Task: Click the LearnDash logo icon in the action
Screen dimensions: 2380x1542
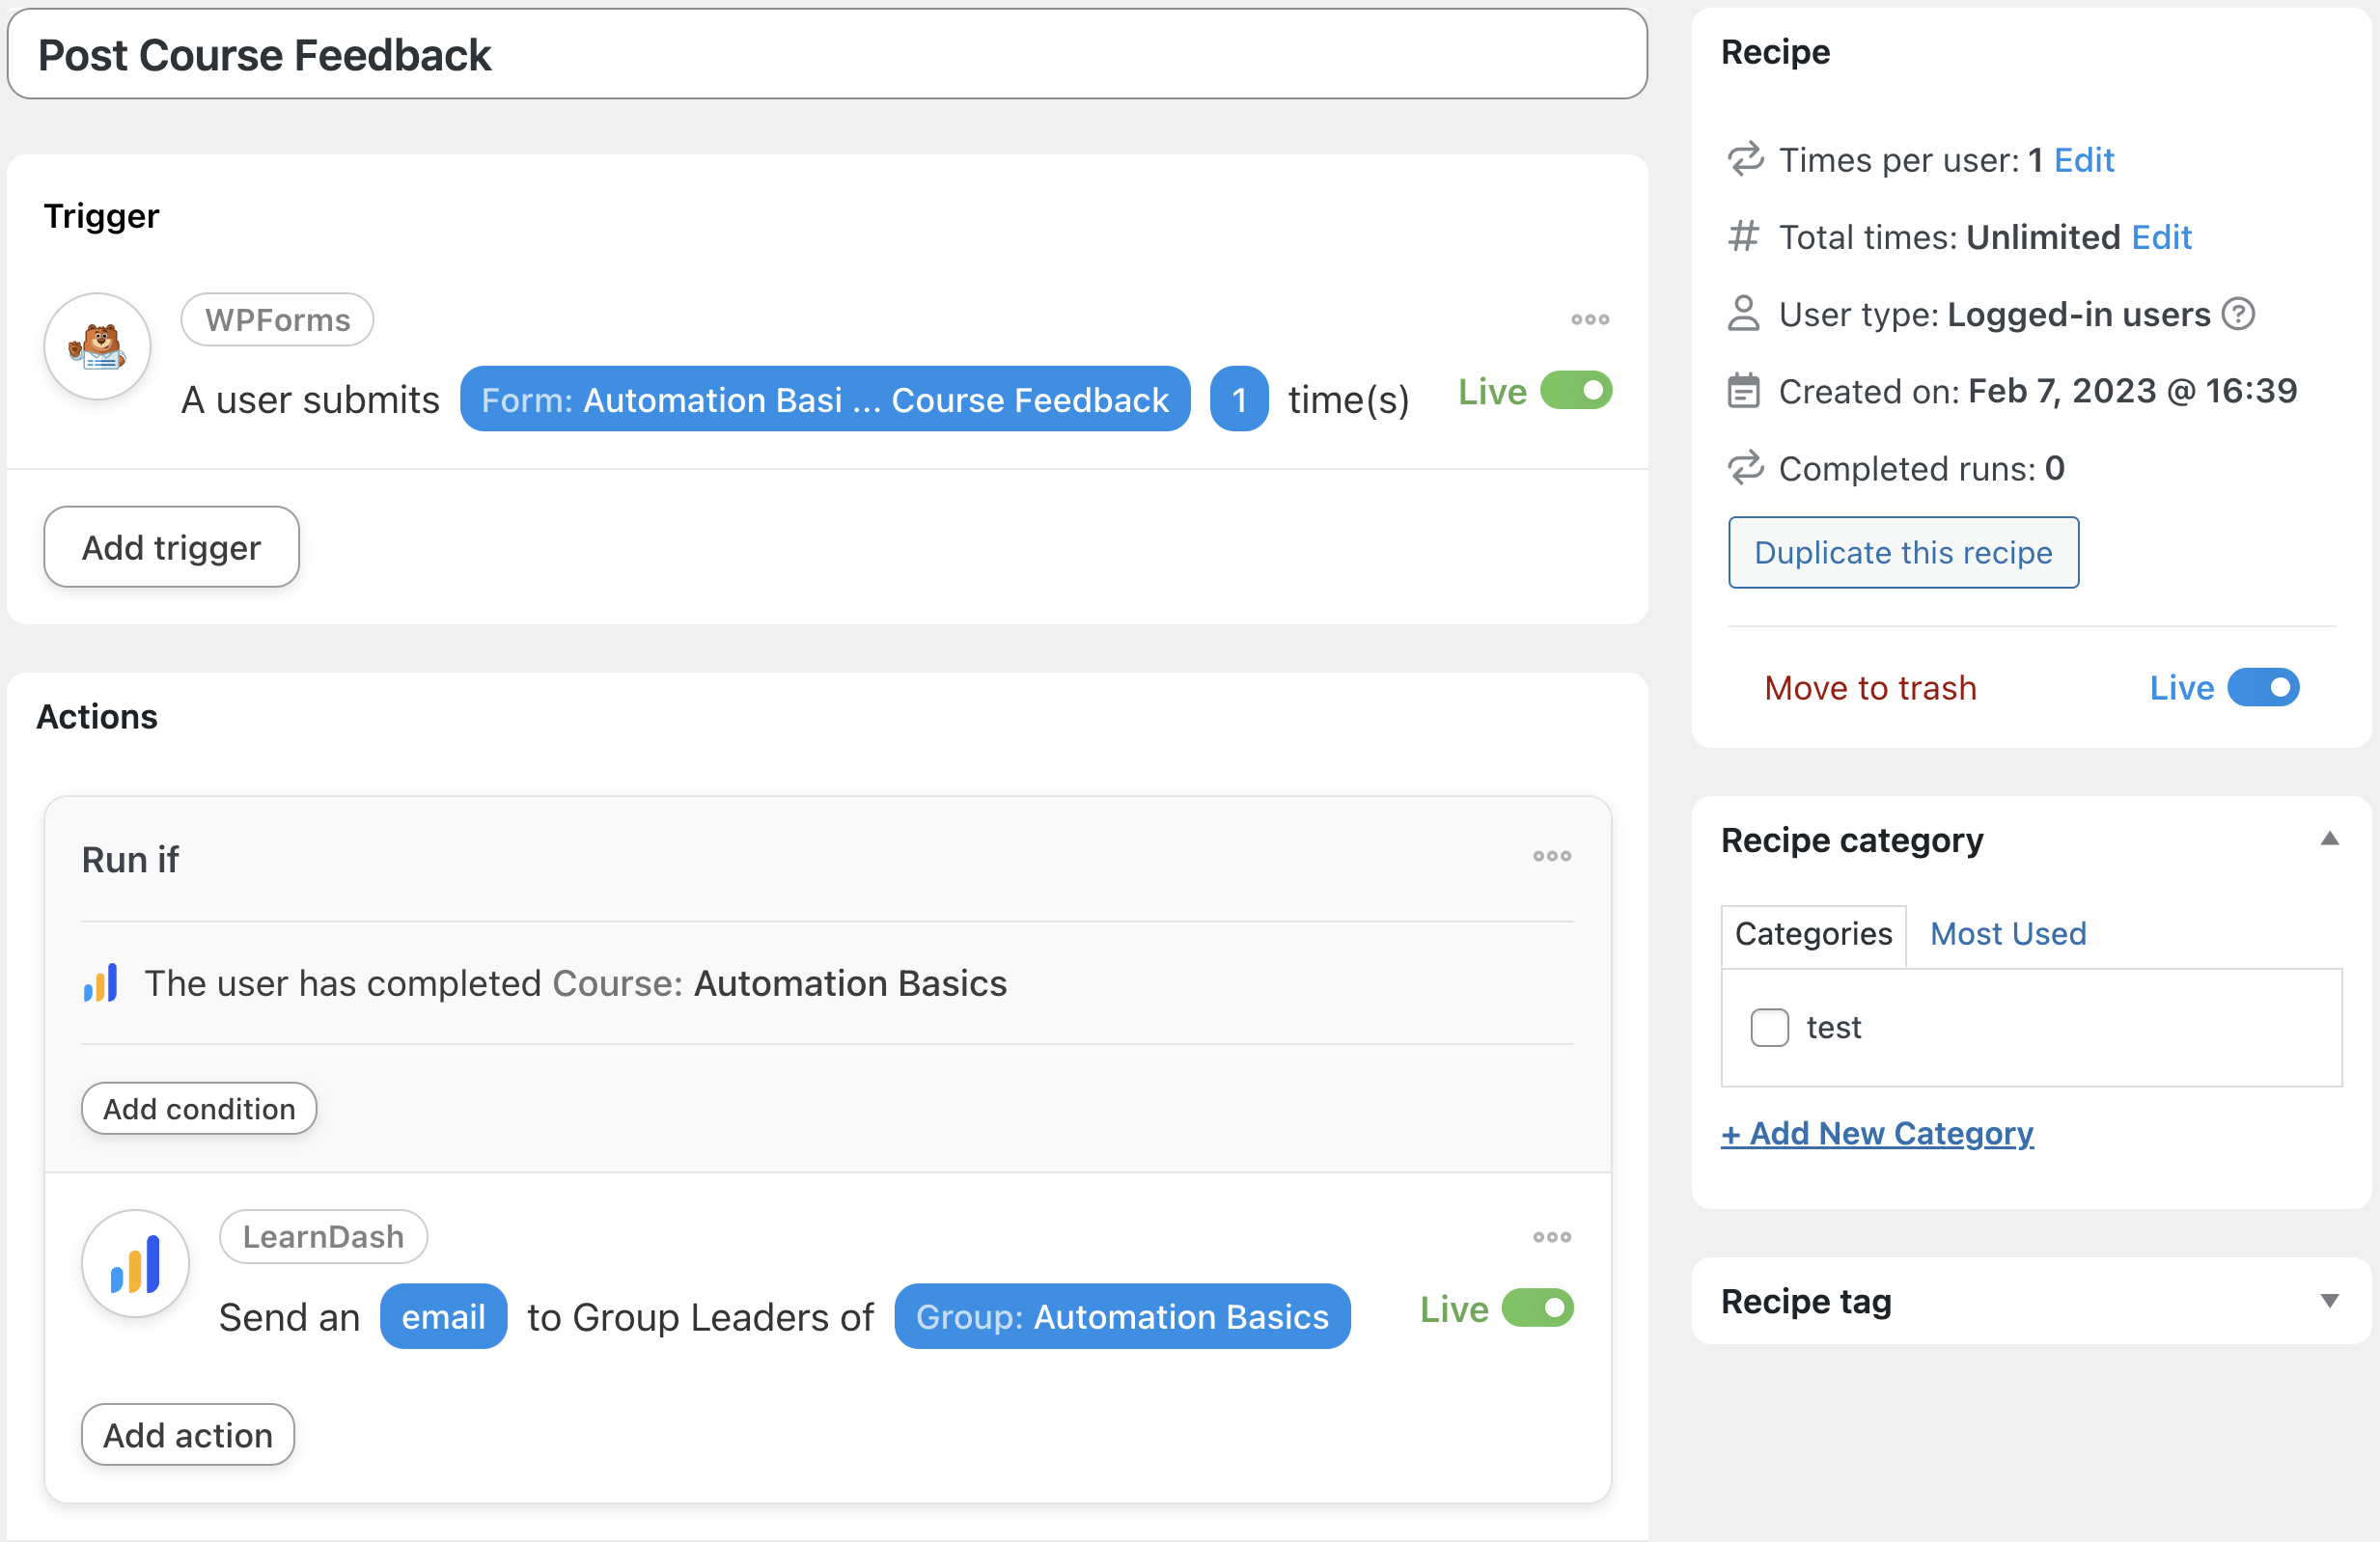Action: (x=135, y=1263)
